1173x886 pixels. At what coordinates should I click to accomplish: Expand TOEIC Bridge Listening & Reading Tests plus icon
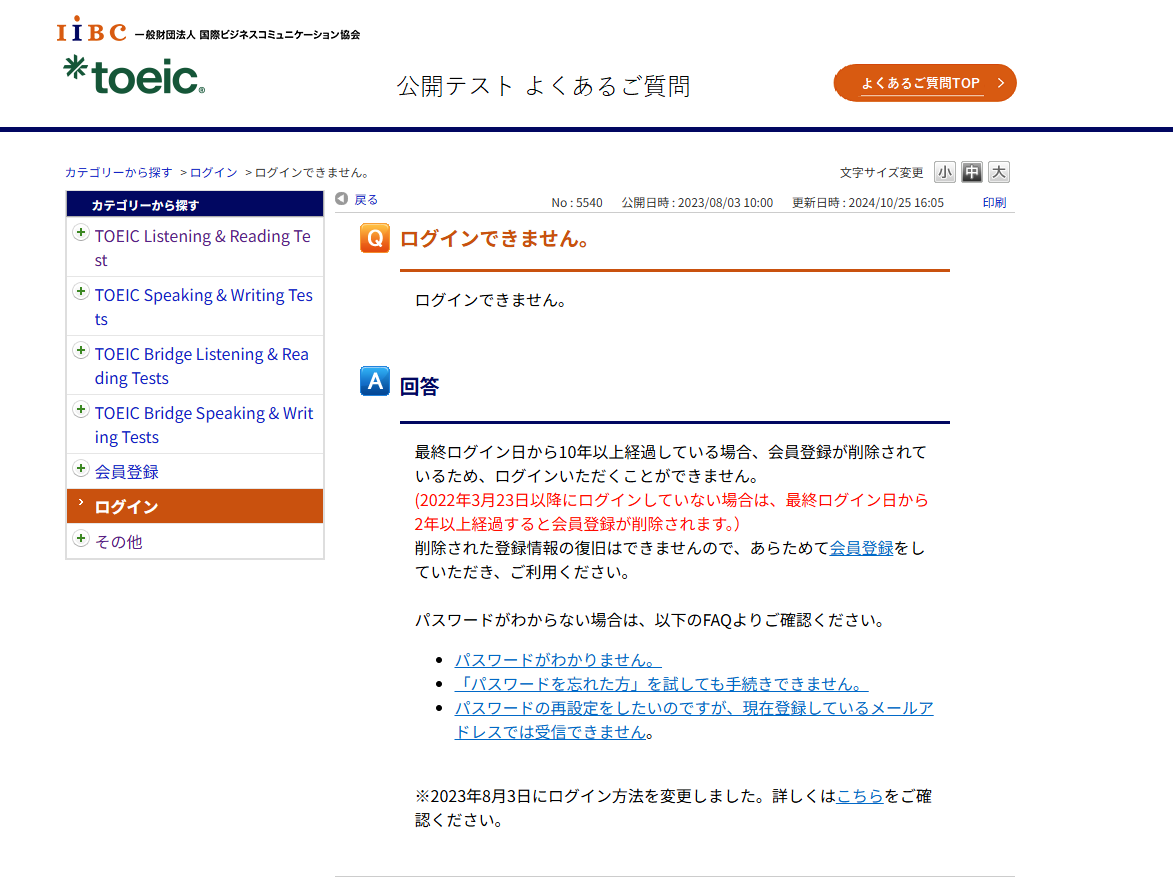pos(81,351)
